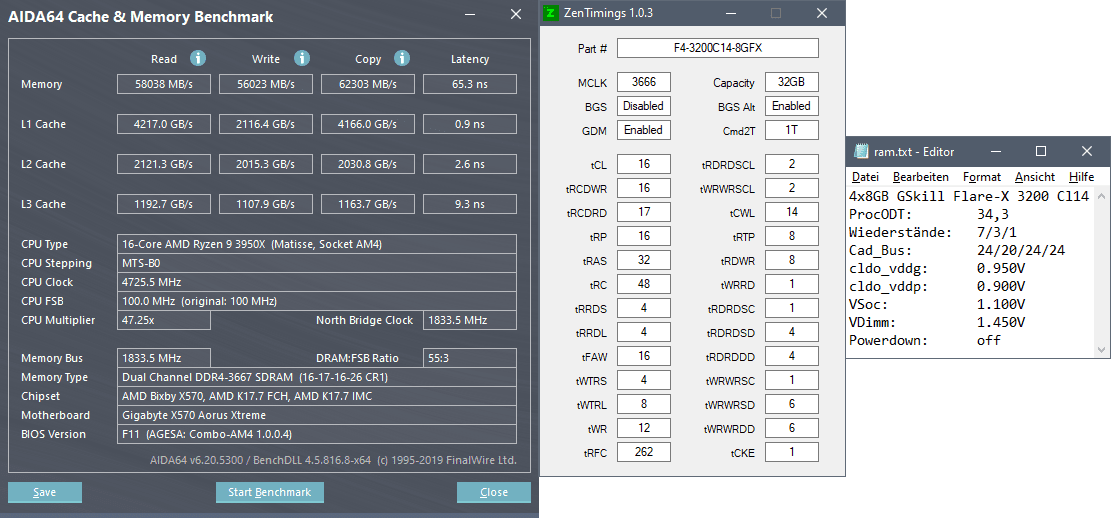
Task: Click the CPU Multiplier value 47.25x
Action: point(164,320)
